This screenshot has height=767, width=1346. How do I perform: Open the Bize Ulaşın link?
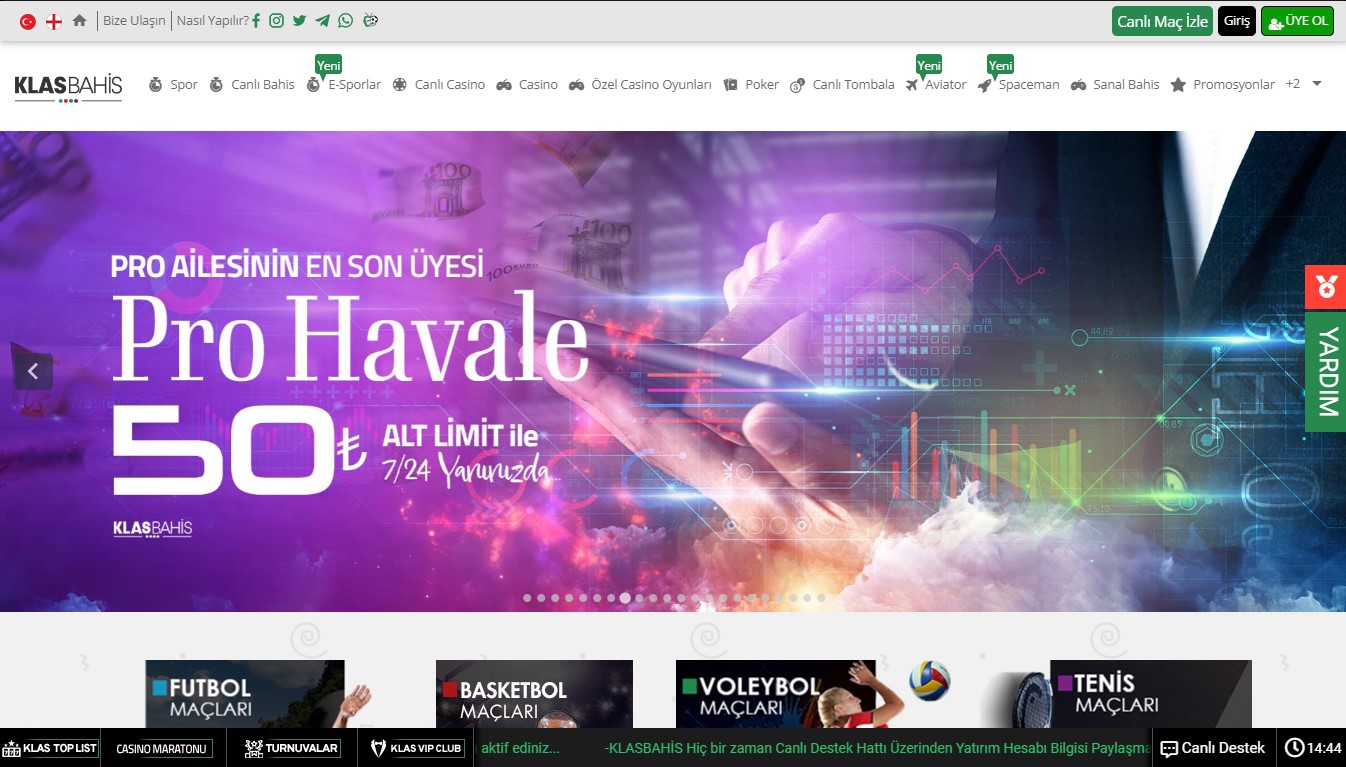click(x=134, y=21)
